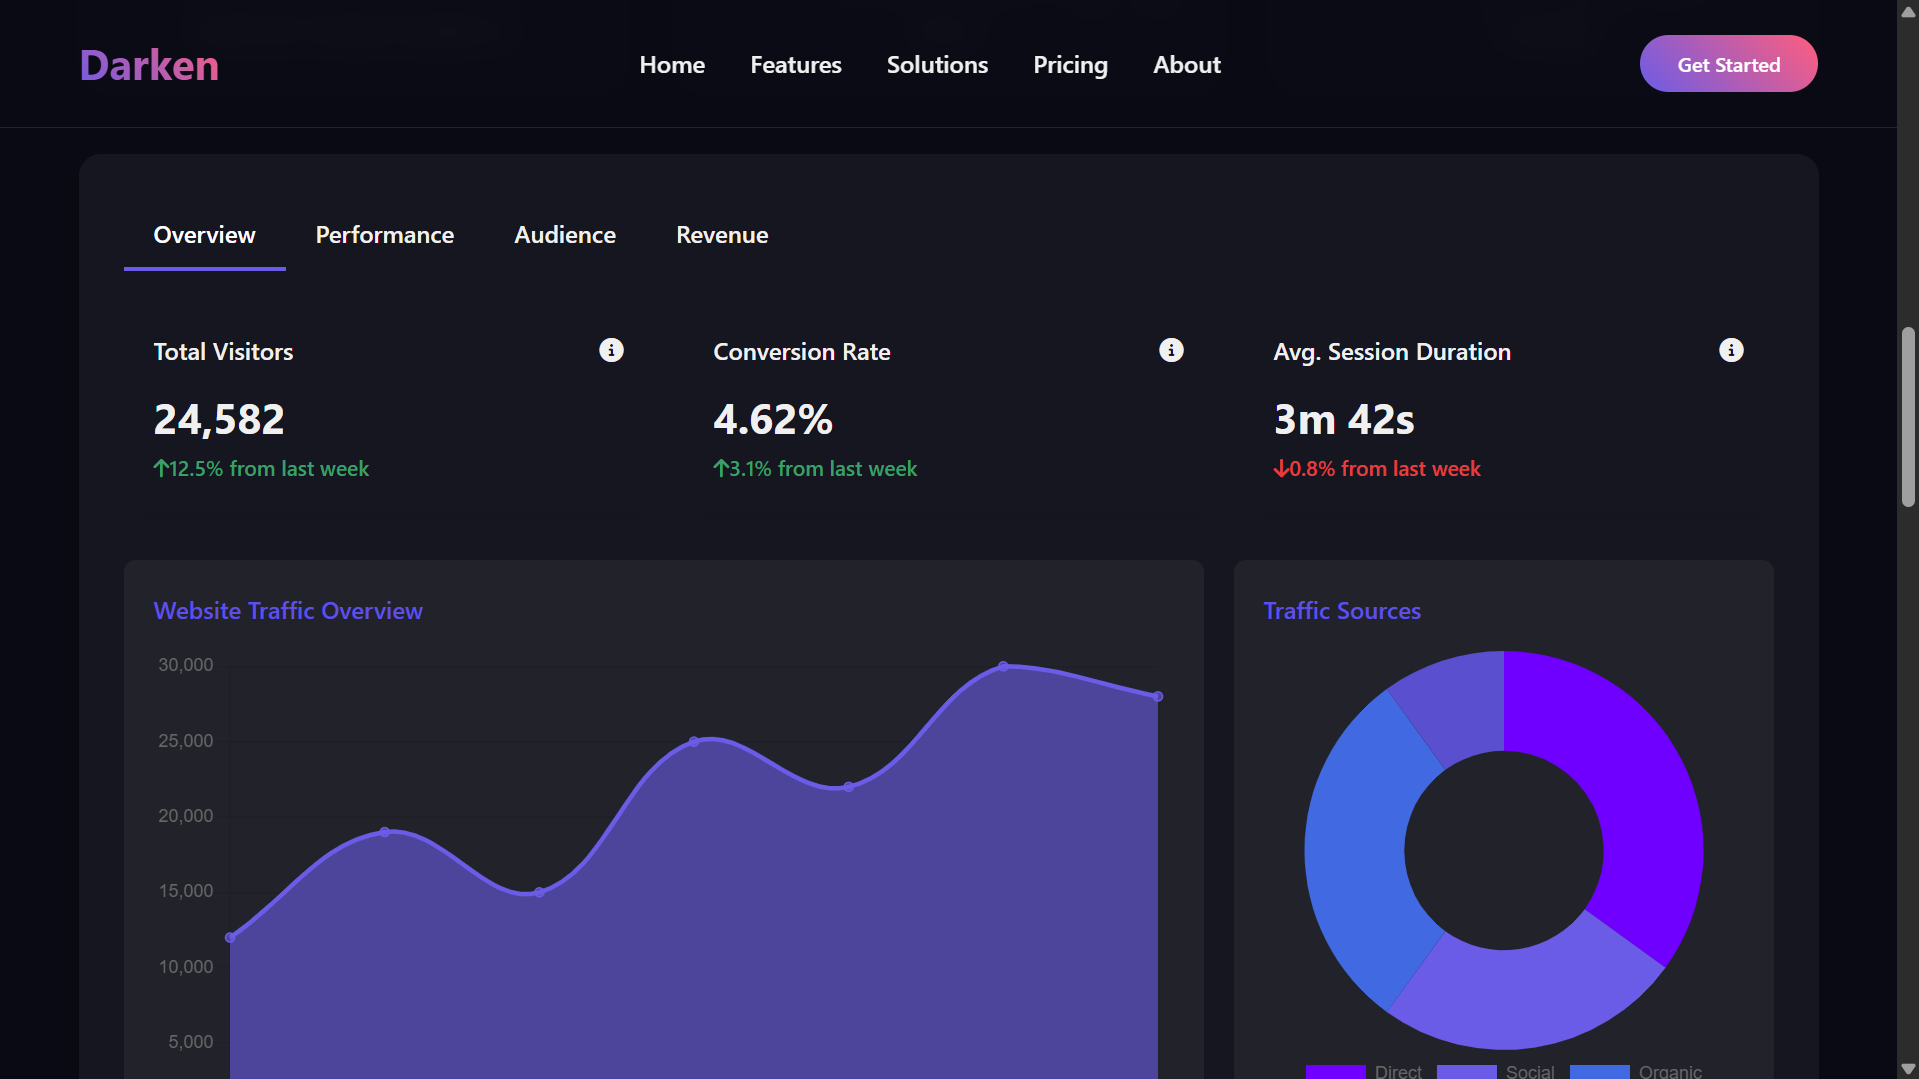
Task: Switch to the Audience tab
Action: [565, 235]
